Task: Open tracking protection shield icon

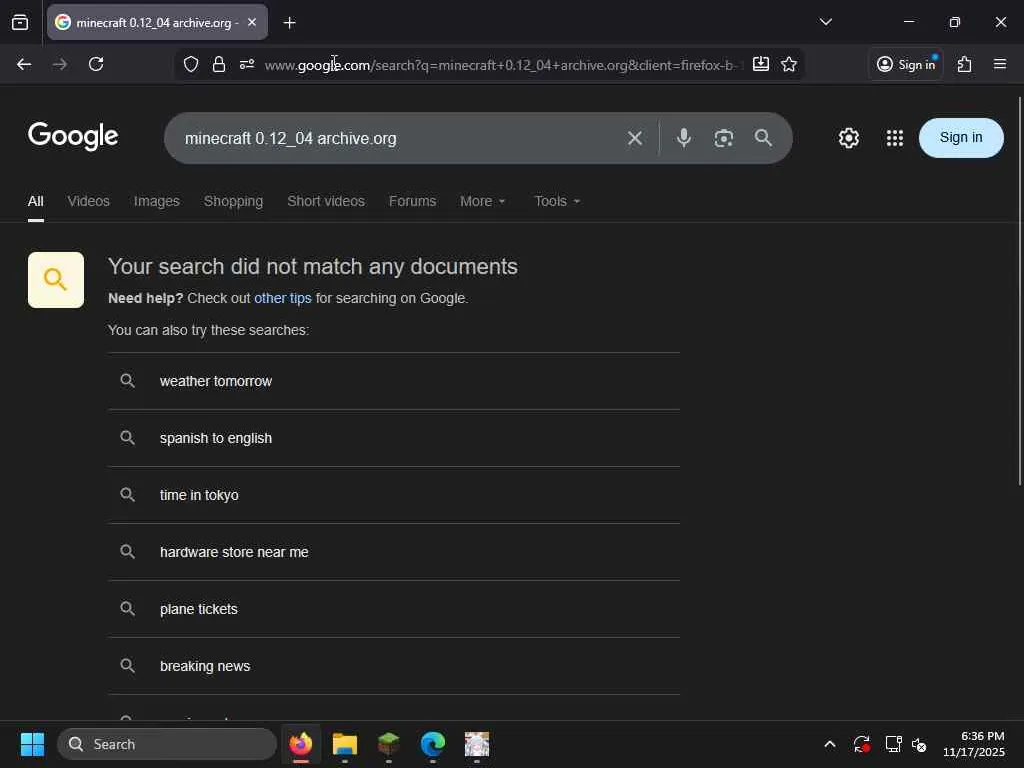Action: (191, 64)
